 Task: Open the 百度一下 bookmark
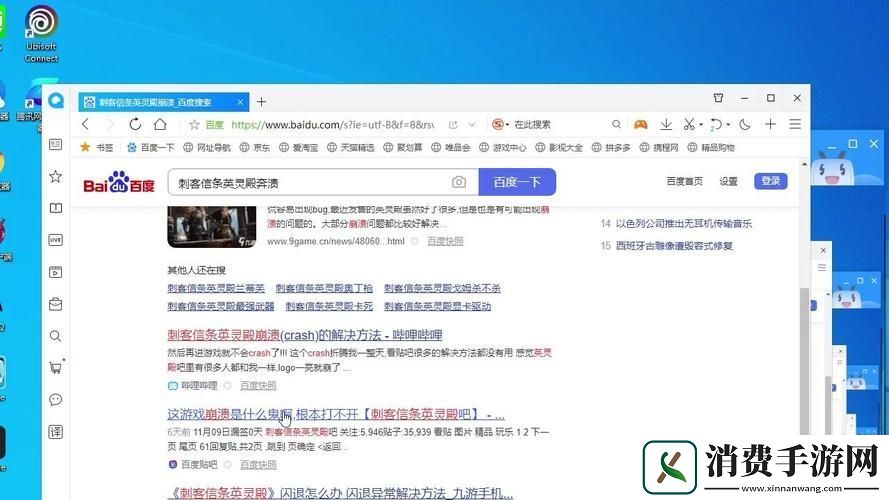pyautogui.click(x=151, y=147)
